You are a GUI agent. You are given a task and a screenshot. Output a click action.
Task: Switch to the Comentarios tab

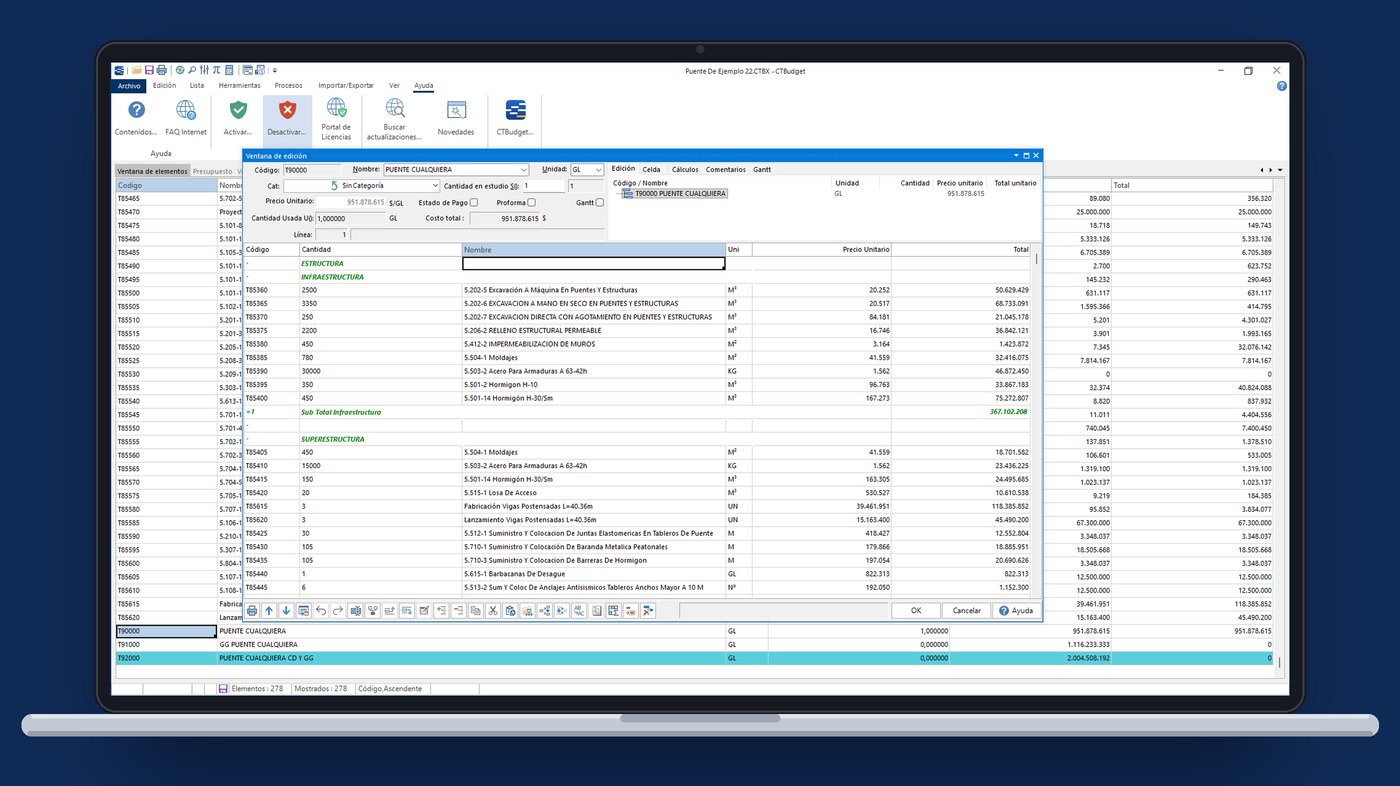tap(725, 170)
